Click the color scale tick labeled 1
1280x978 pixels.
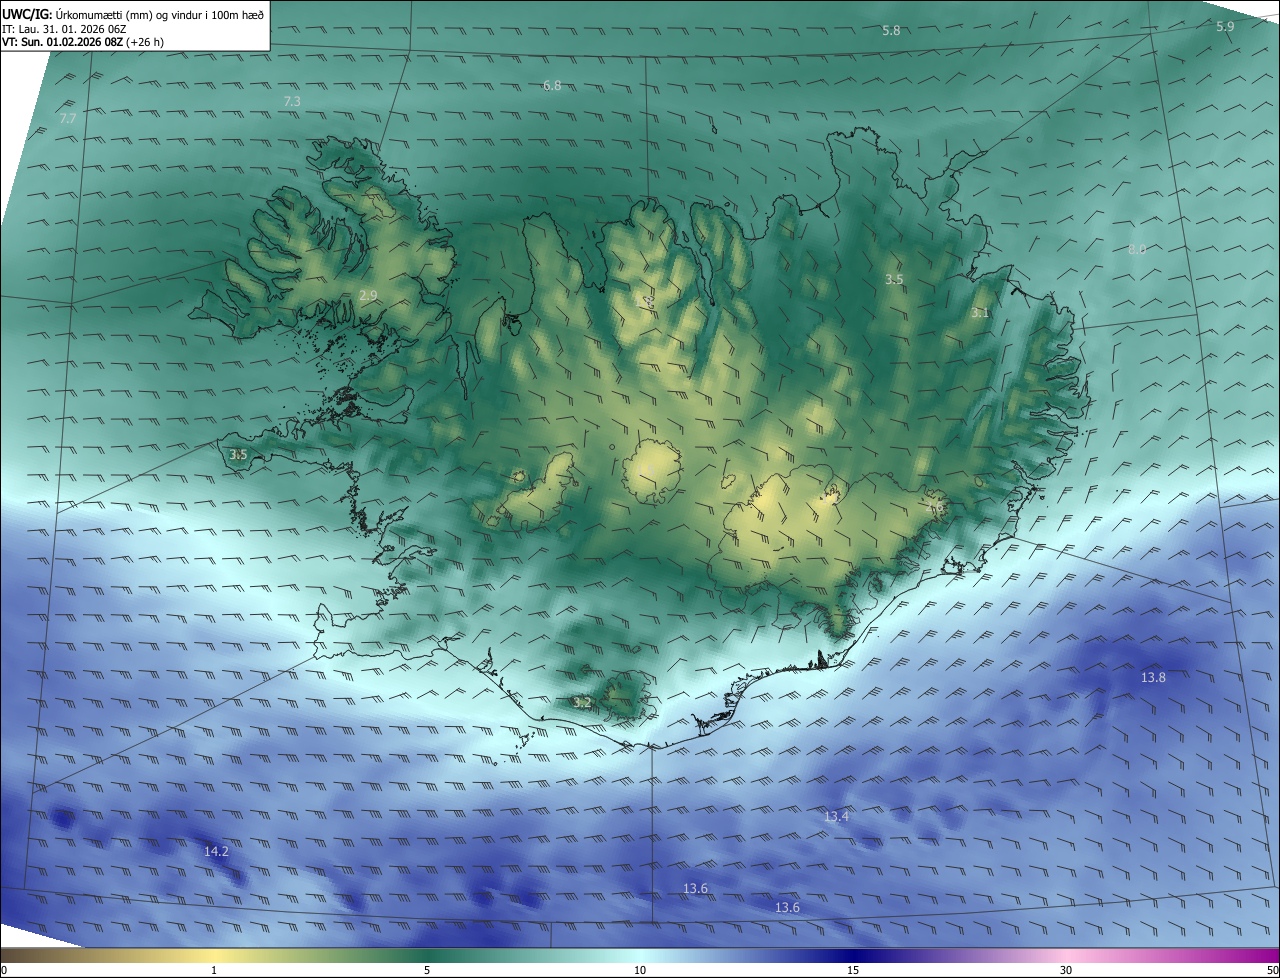pos(214,970)
